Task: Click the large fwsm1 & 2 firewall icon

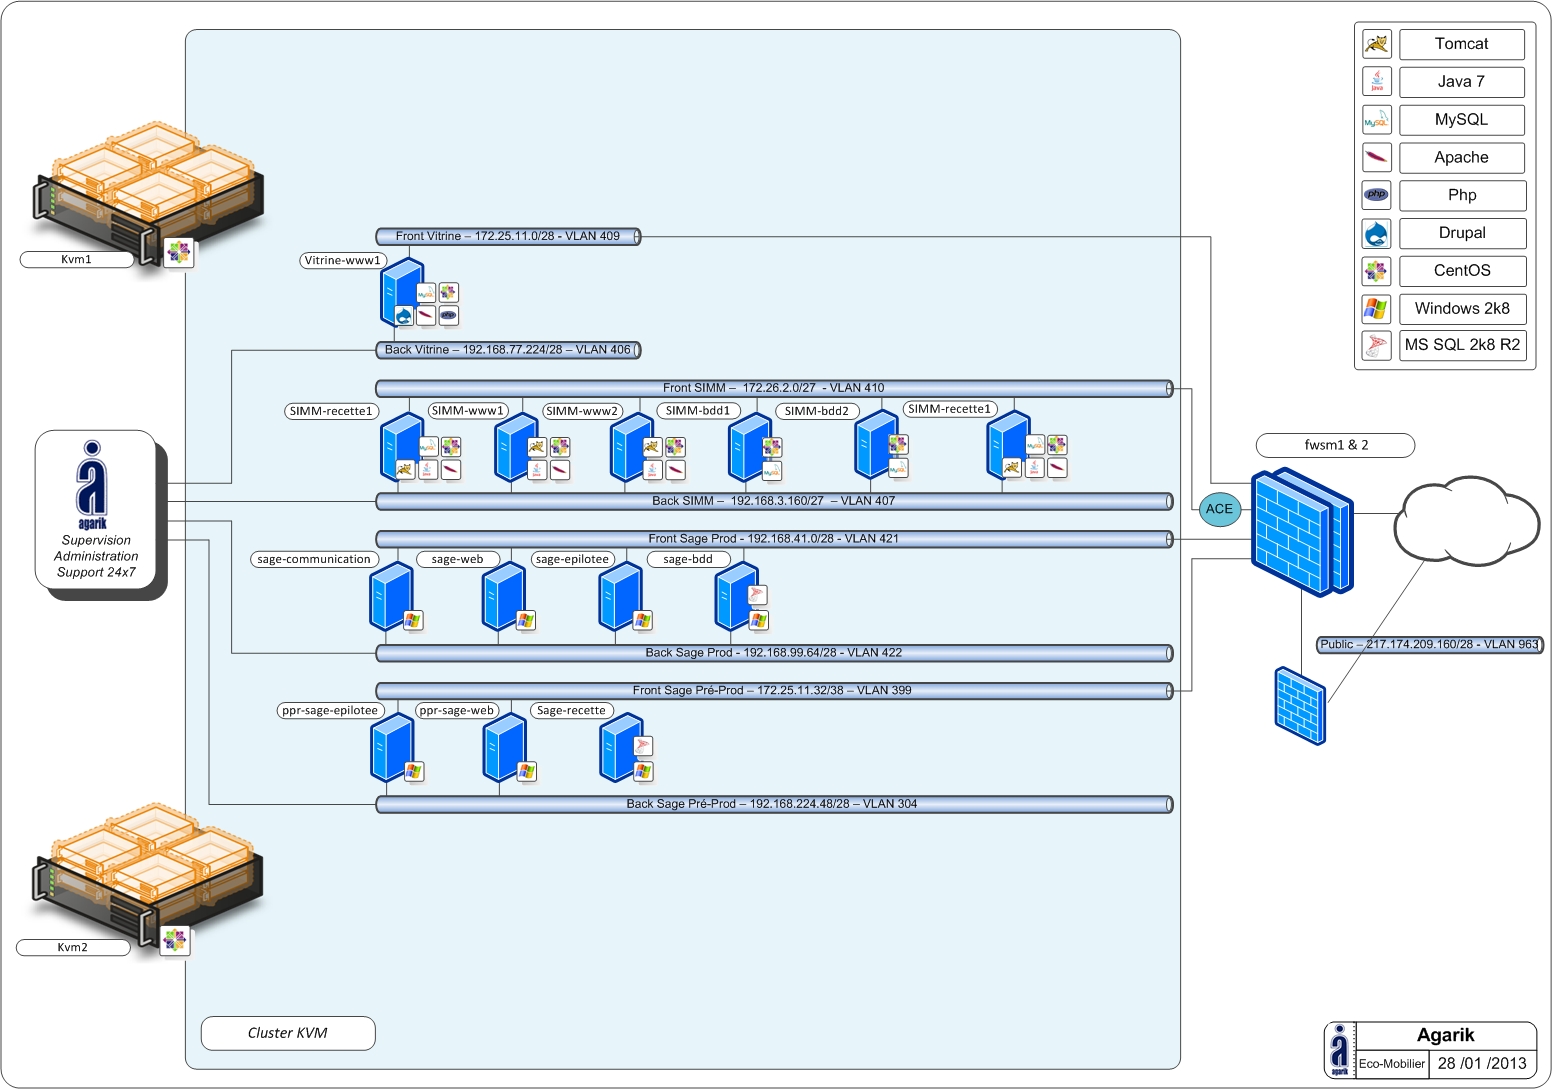Action: pos(1301,532)
